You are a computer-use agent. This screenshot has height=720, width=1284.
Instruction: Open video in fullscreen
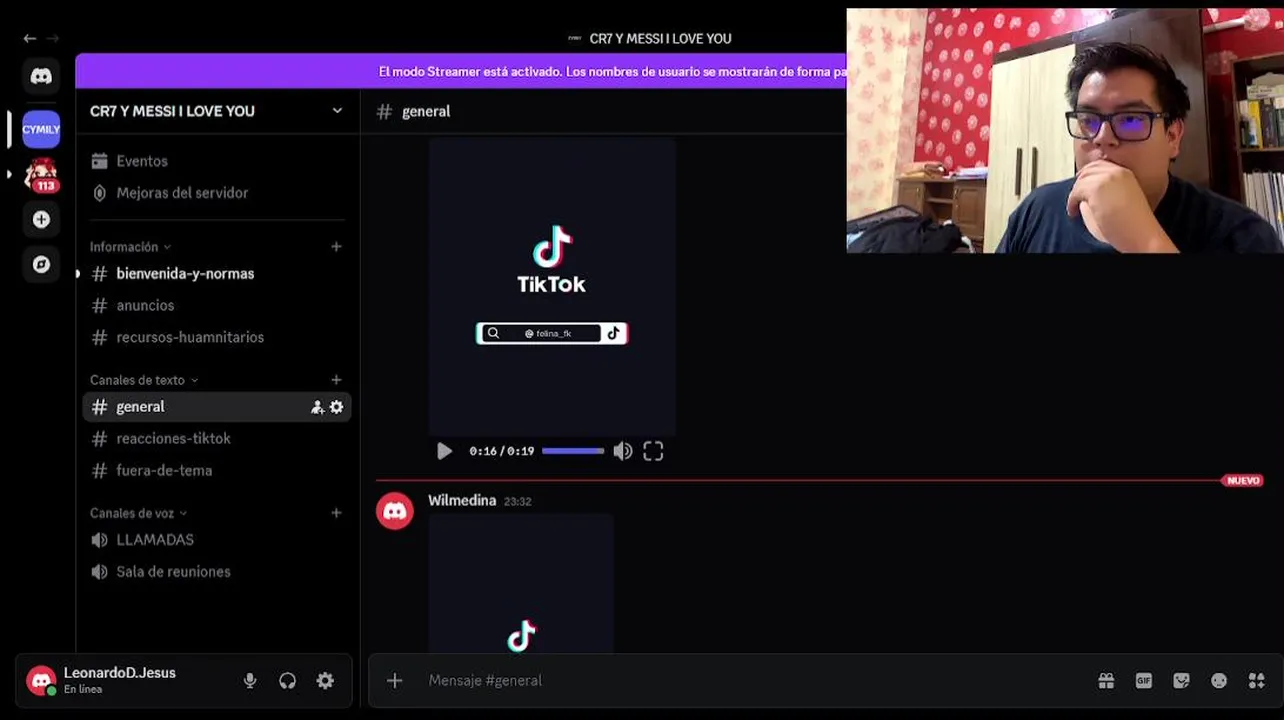click(653, 451)
